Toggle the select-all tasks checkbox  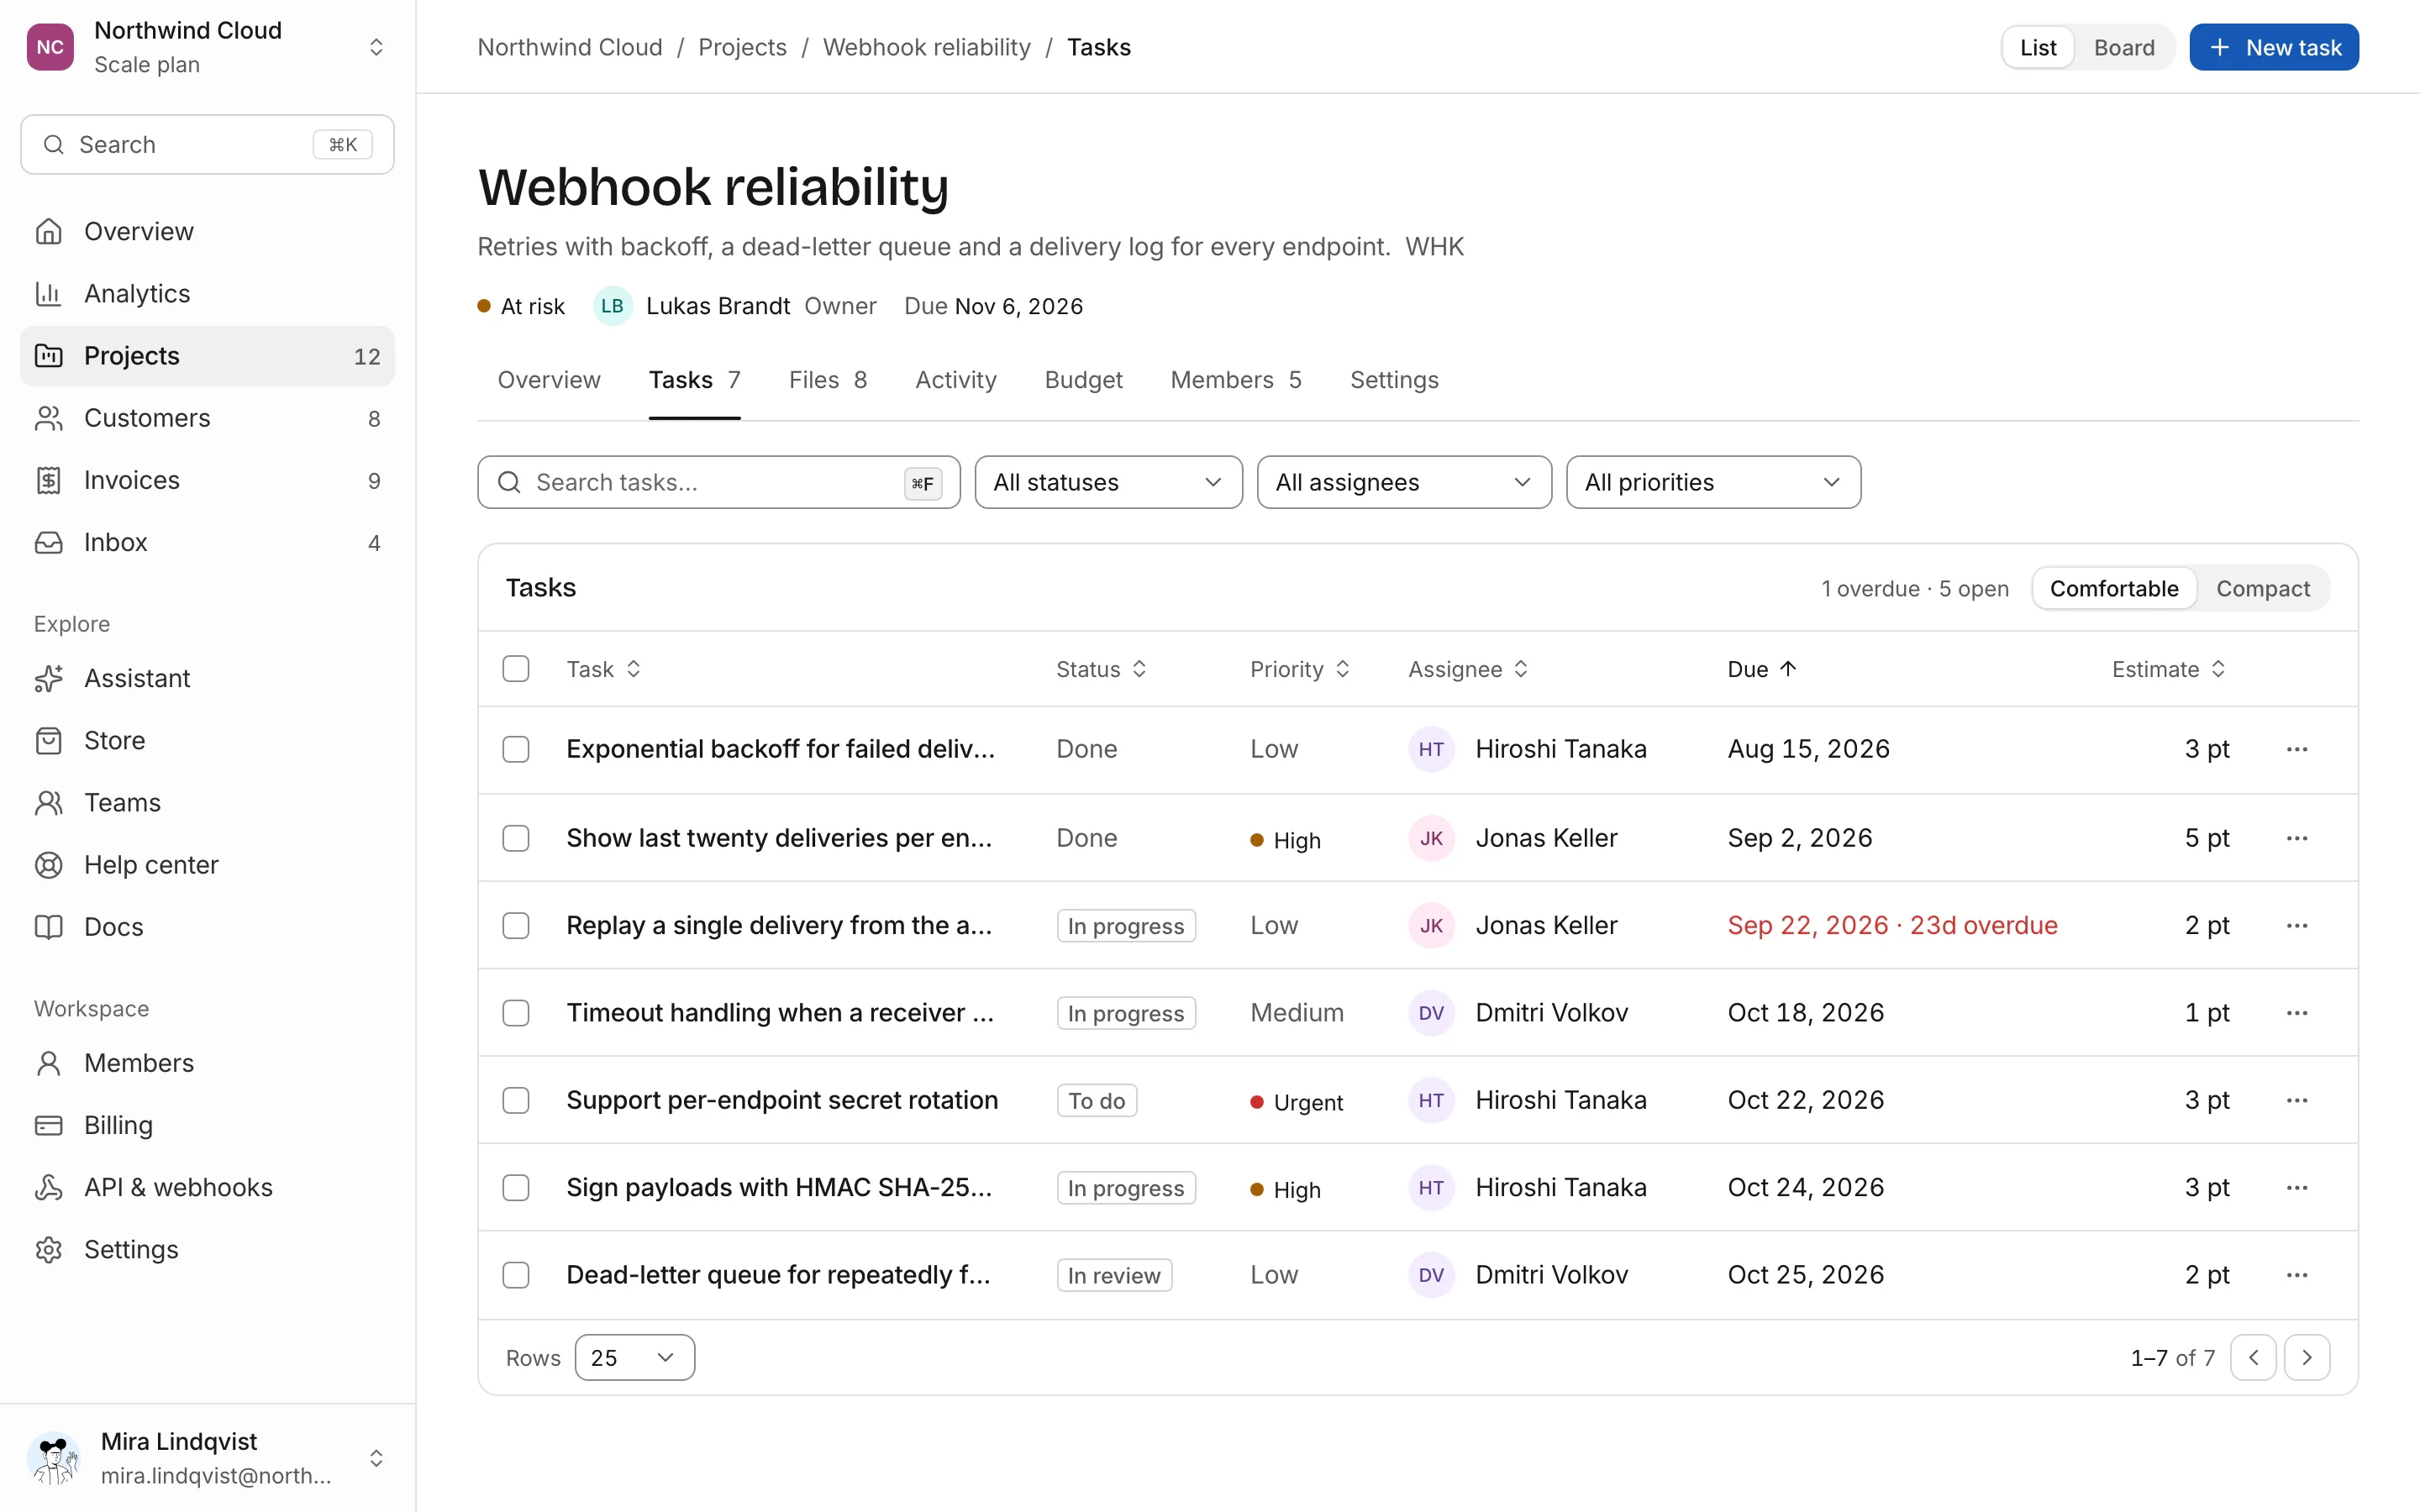click(516, 669)
